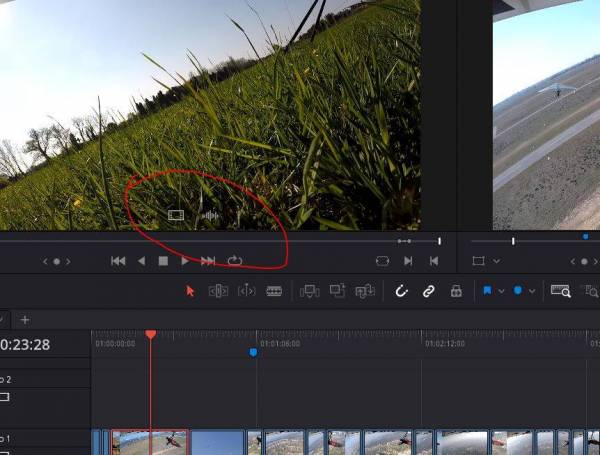Click the Replace clip icon

[365, 291]
